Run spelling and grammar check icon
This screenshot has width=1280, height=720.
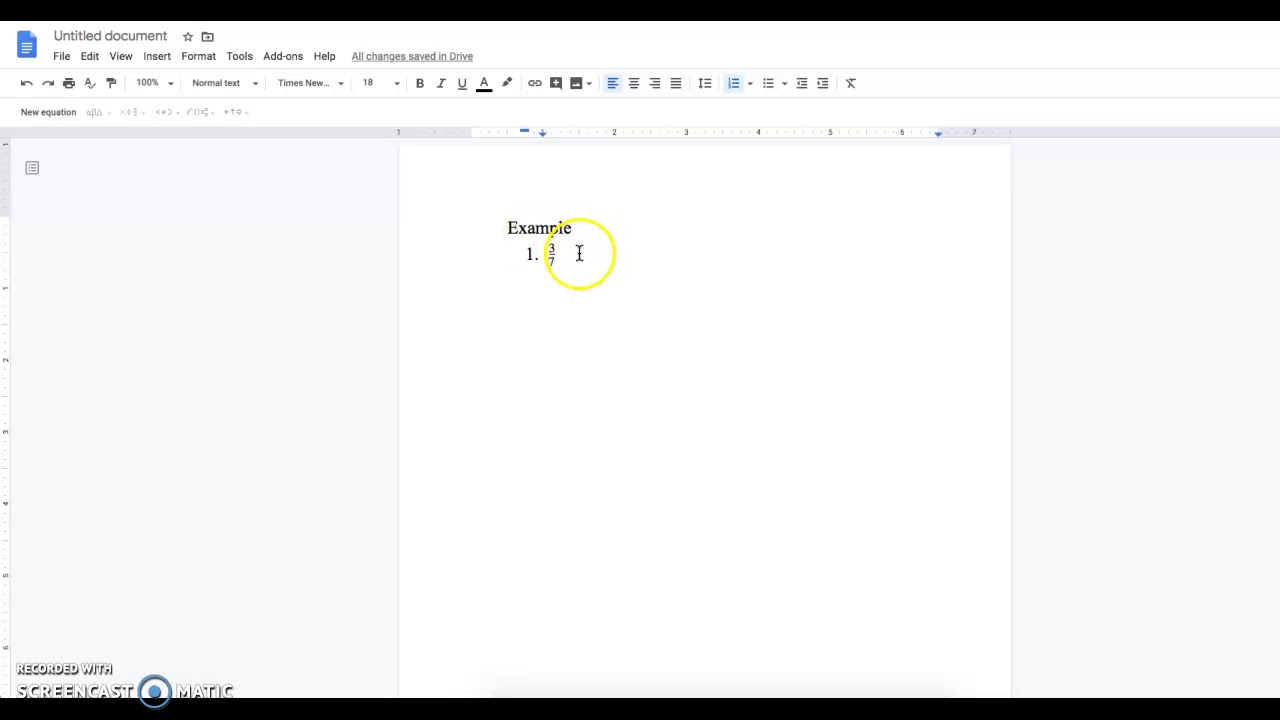pyautogui.click(x=90, y=83)
